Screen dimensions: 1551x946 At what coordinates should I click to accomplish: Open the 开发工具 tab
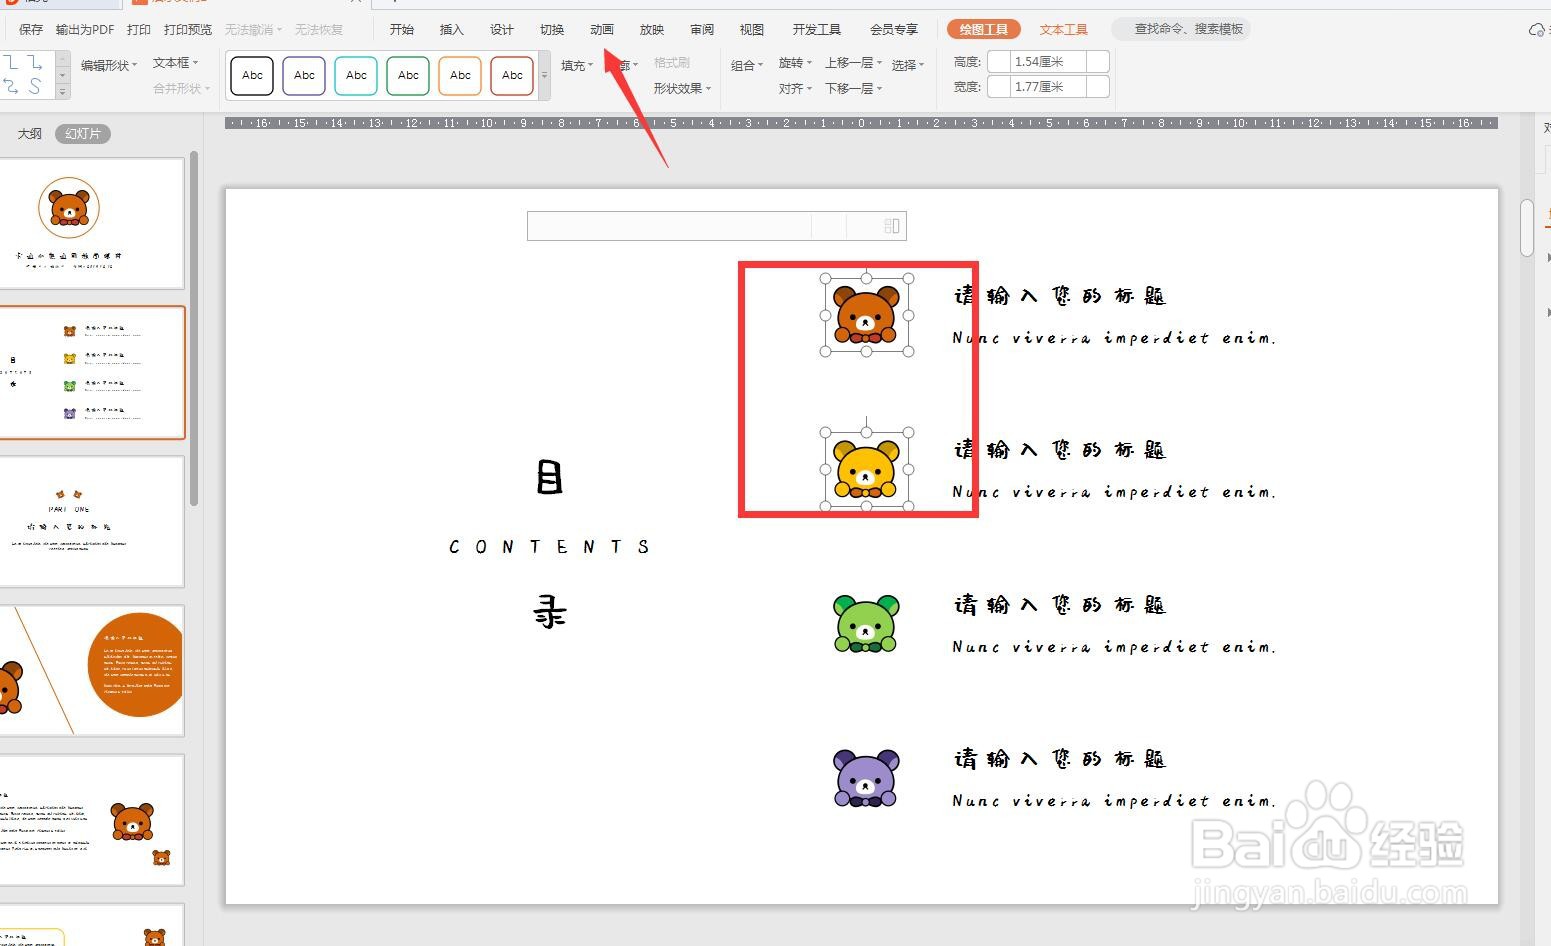tap(817, 29)
